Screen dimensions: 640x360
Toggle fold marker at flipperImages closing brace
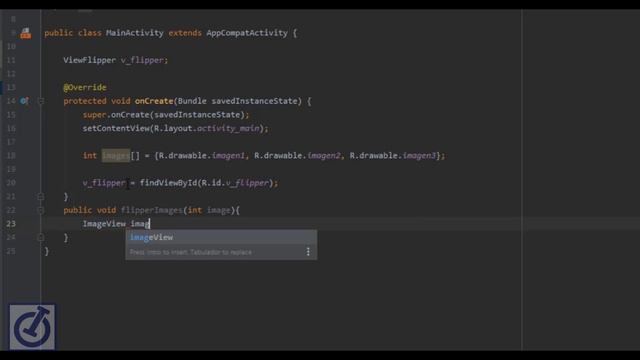pyautogui.click(x=40, y=238)
